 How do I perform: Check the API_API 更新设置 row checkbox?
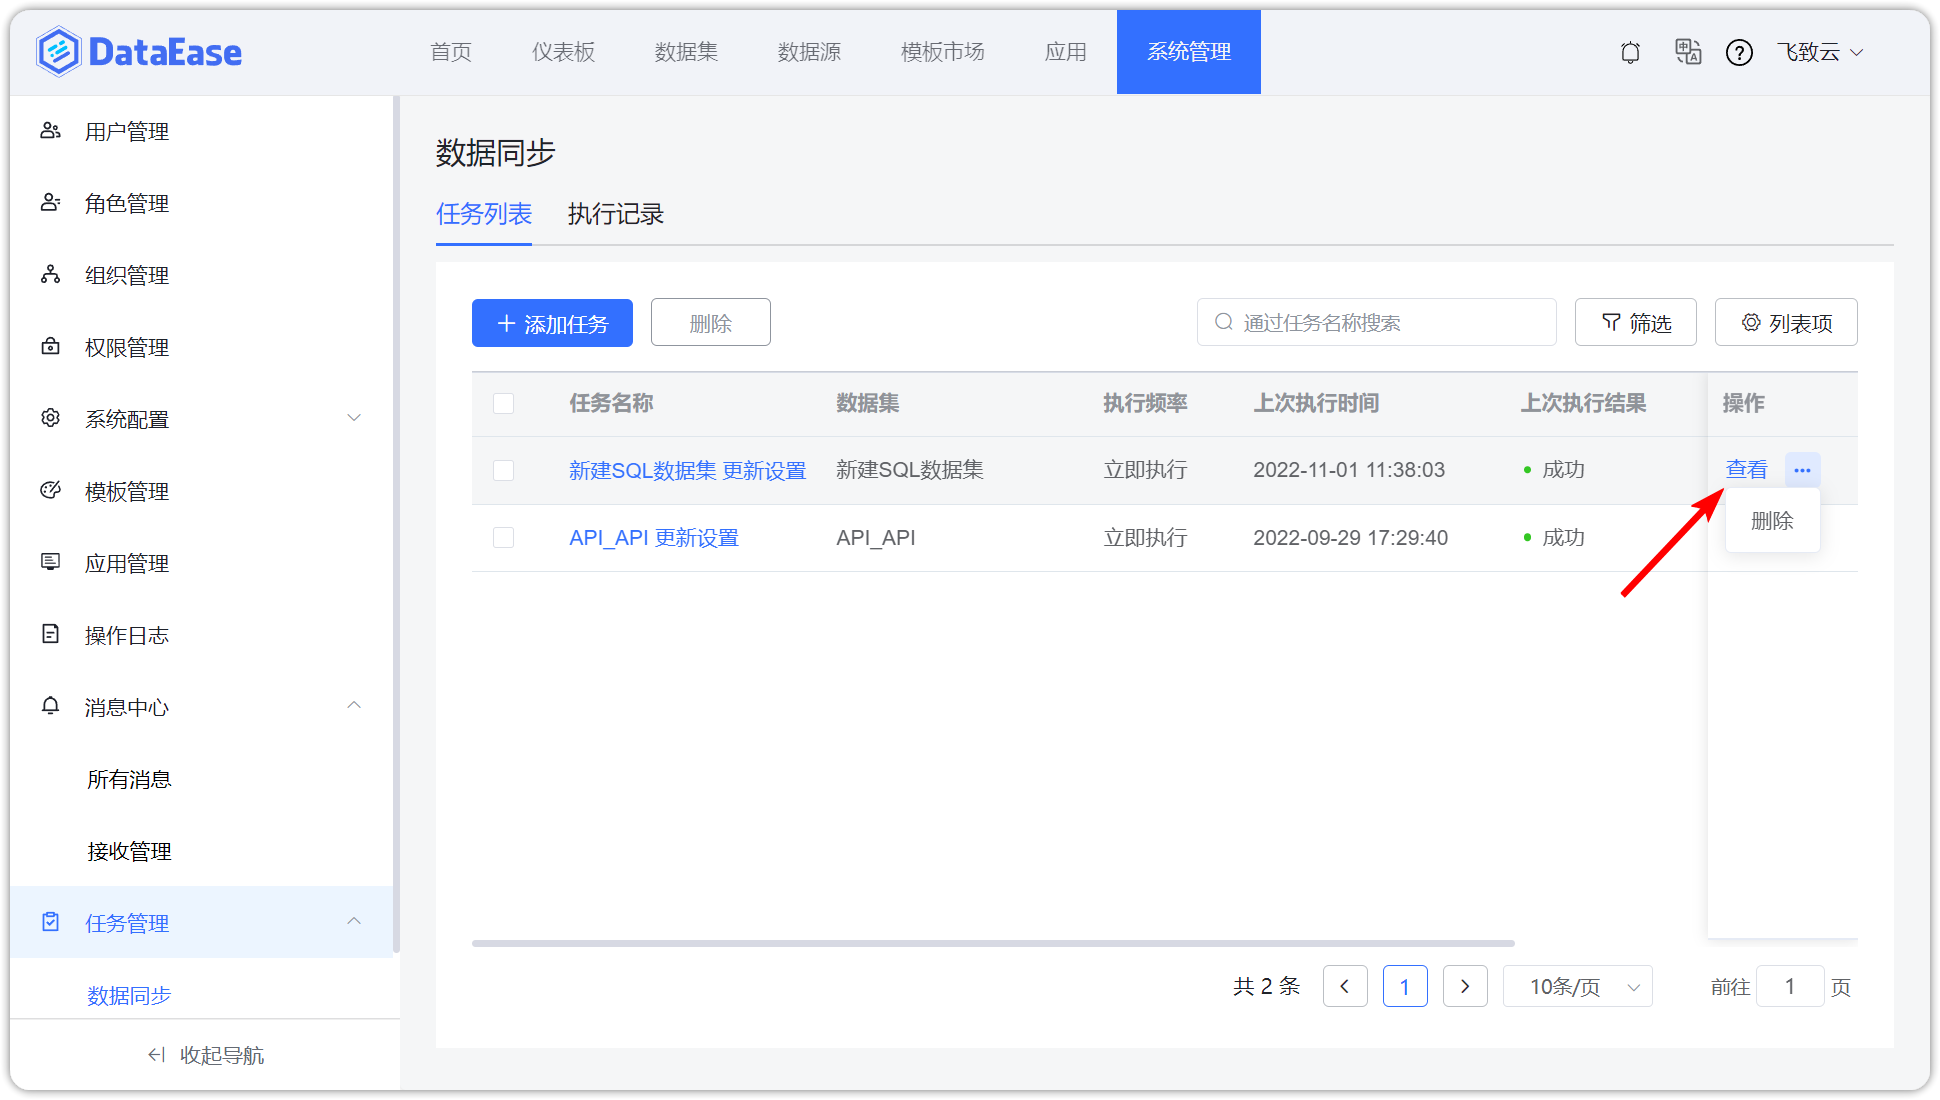point(504,538)
